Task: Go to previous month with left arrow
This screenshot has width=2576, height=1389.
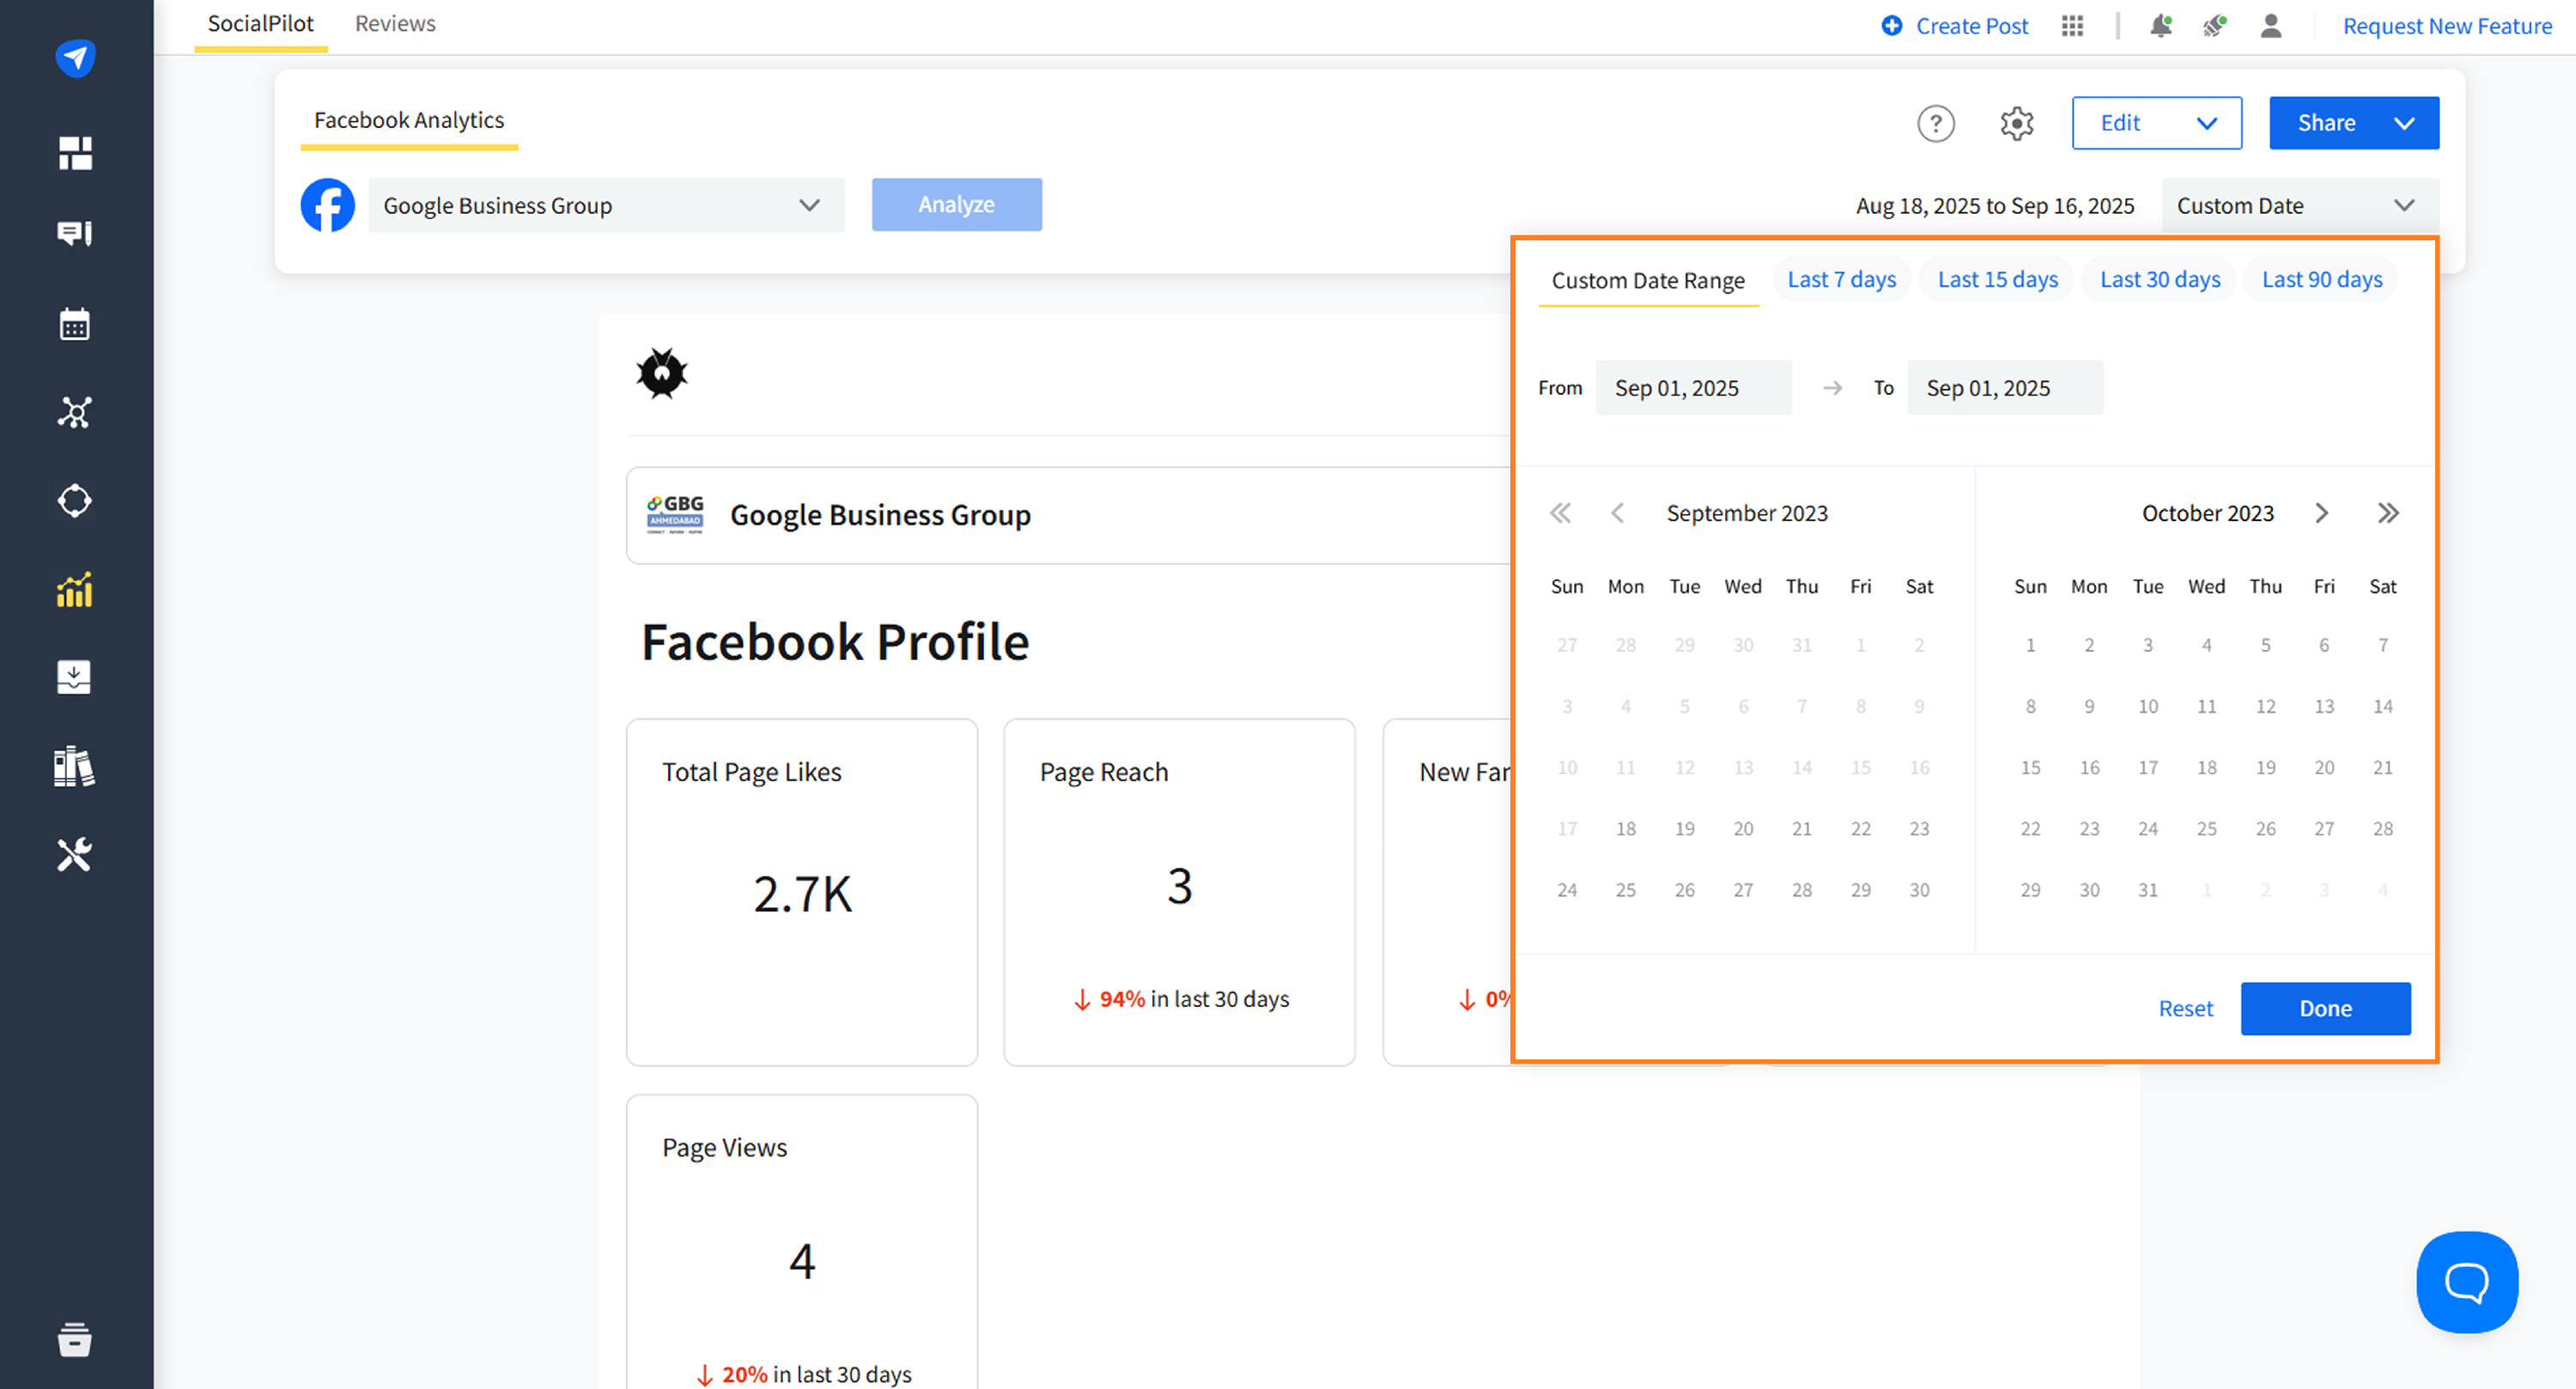Action: coord(1617,513)
